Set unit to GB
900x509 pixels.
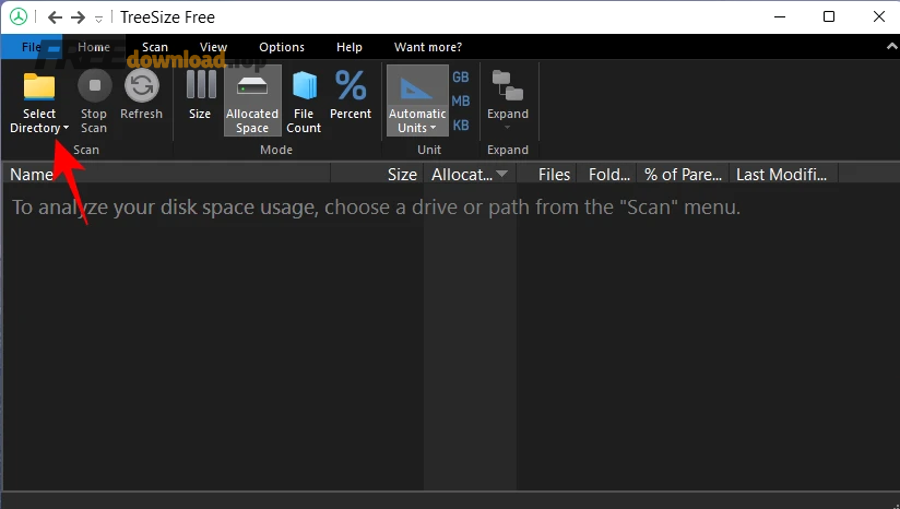[461, 77]
